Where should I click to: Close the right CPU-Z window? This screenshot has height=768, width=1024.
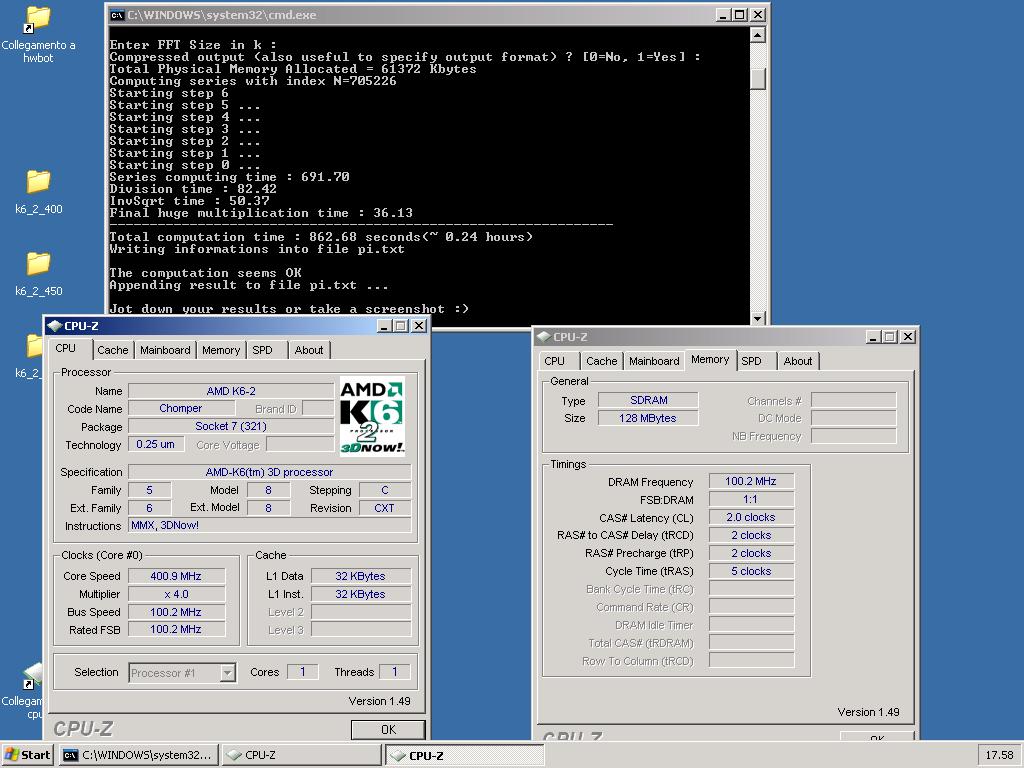click(x=908, y=337)
